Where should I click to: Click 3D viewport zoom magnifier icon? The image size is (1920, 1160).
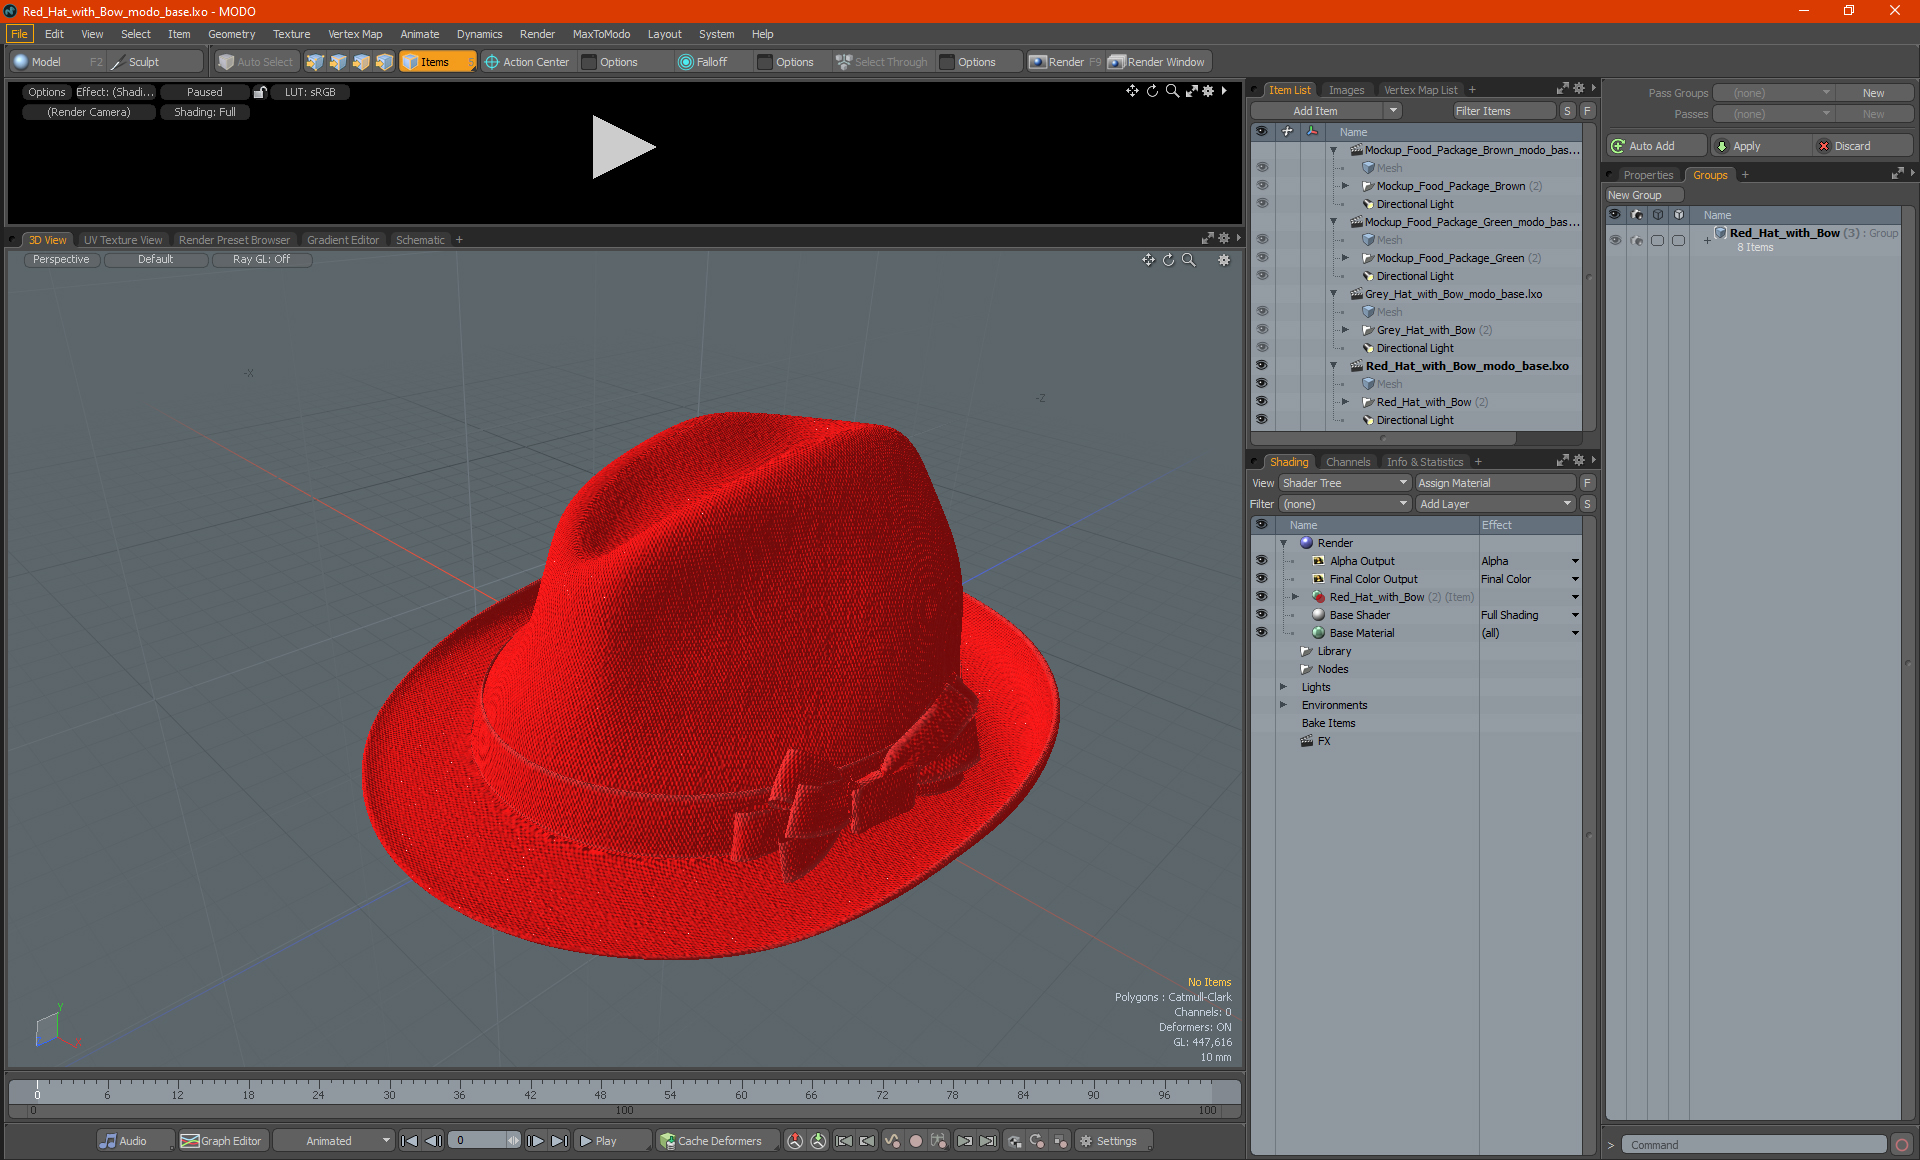coord(1189,260)
